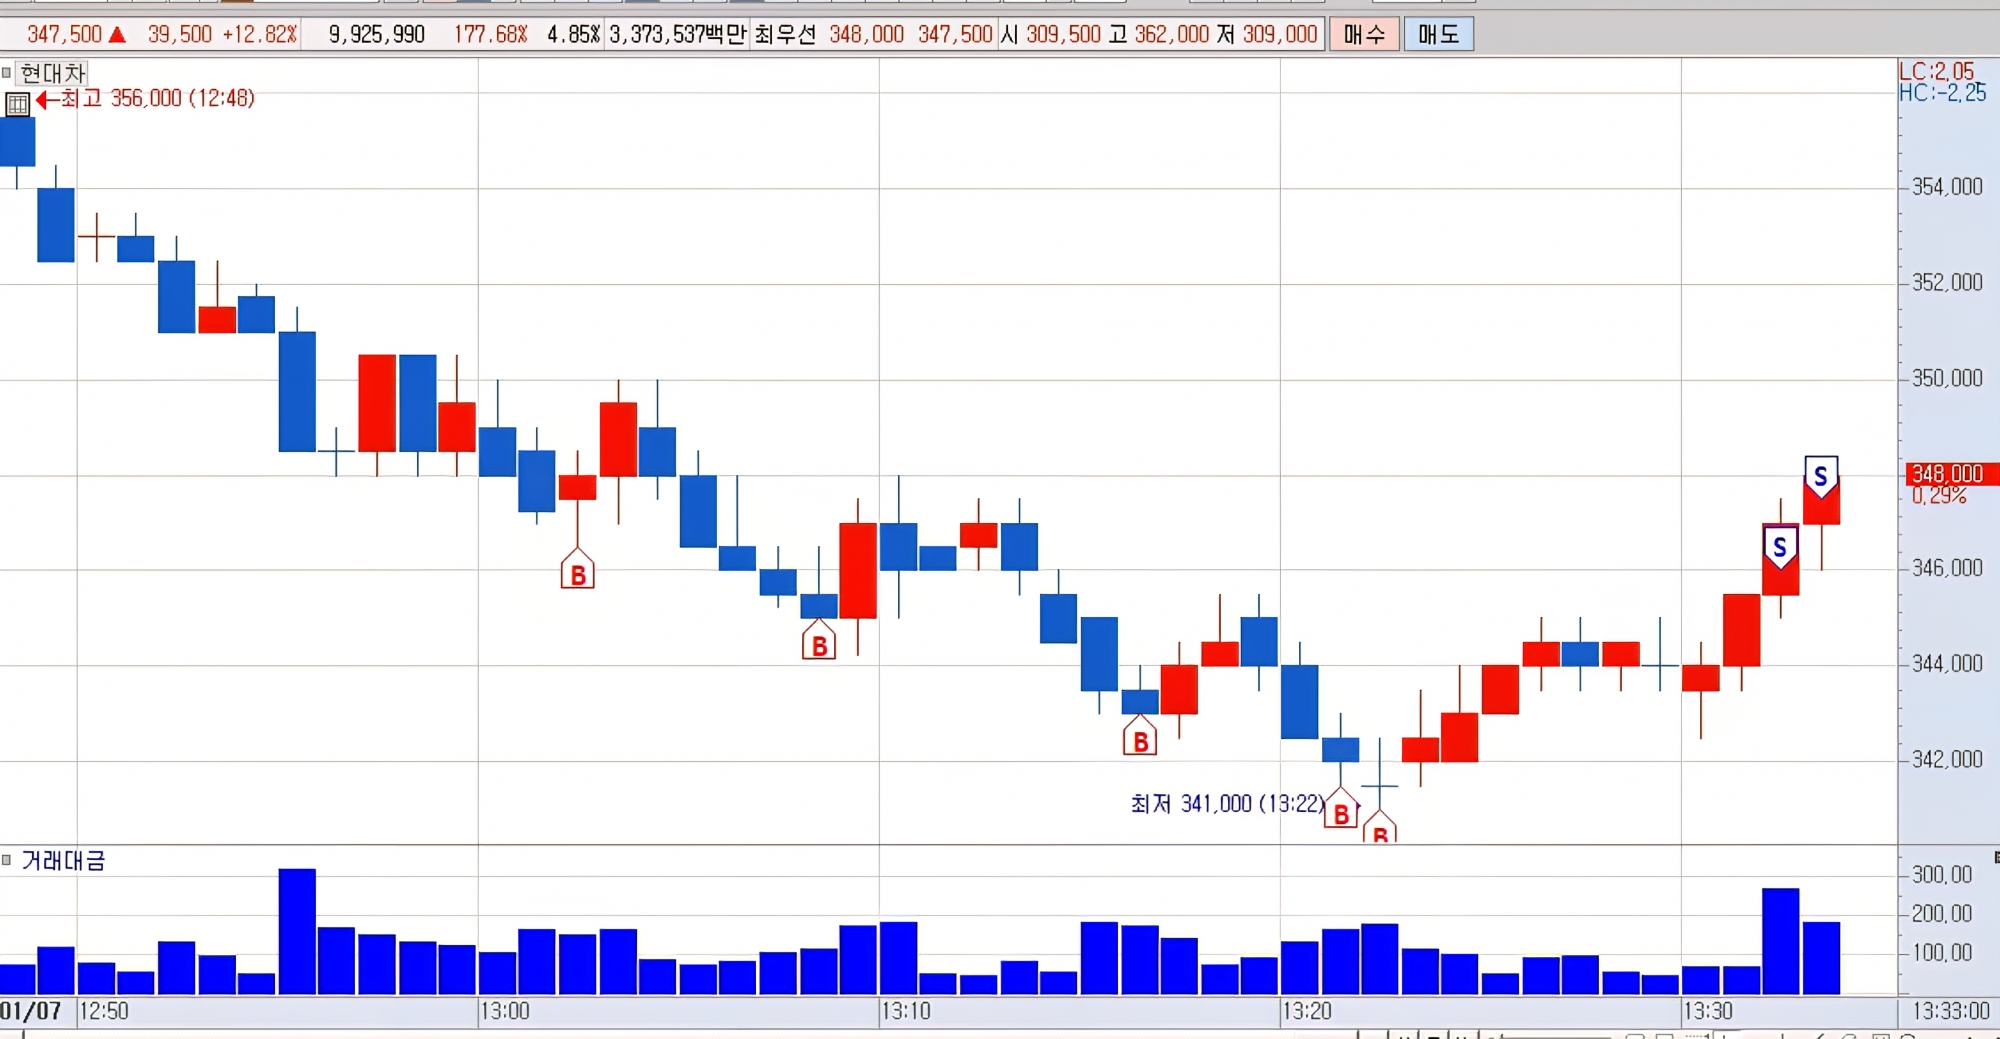Screen dimensions: 2000x1039
Task: Click the 13:33:00 time on the axis
Action: 1951,1011
